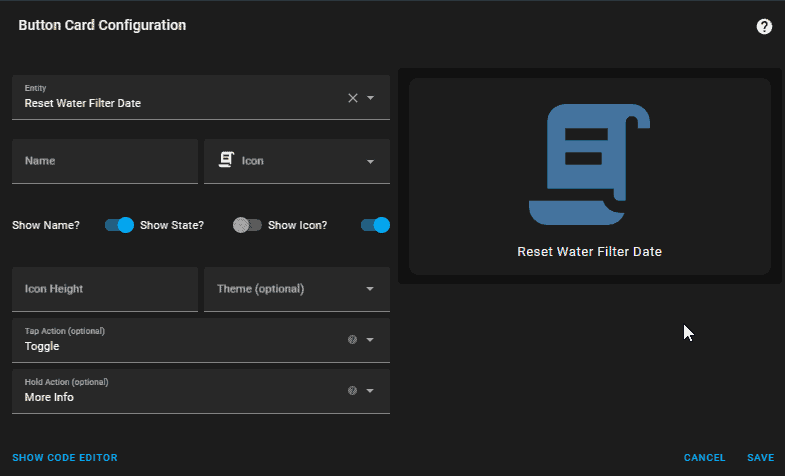Click the More Info value in Hold Action
This screenshot has width=785, height=476.
tap(49, 397)
